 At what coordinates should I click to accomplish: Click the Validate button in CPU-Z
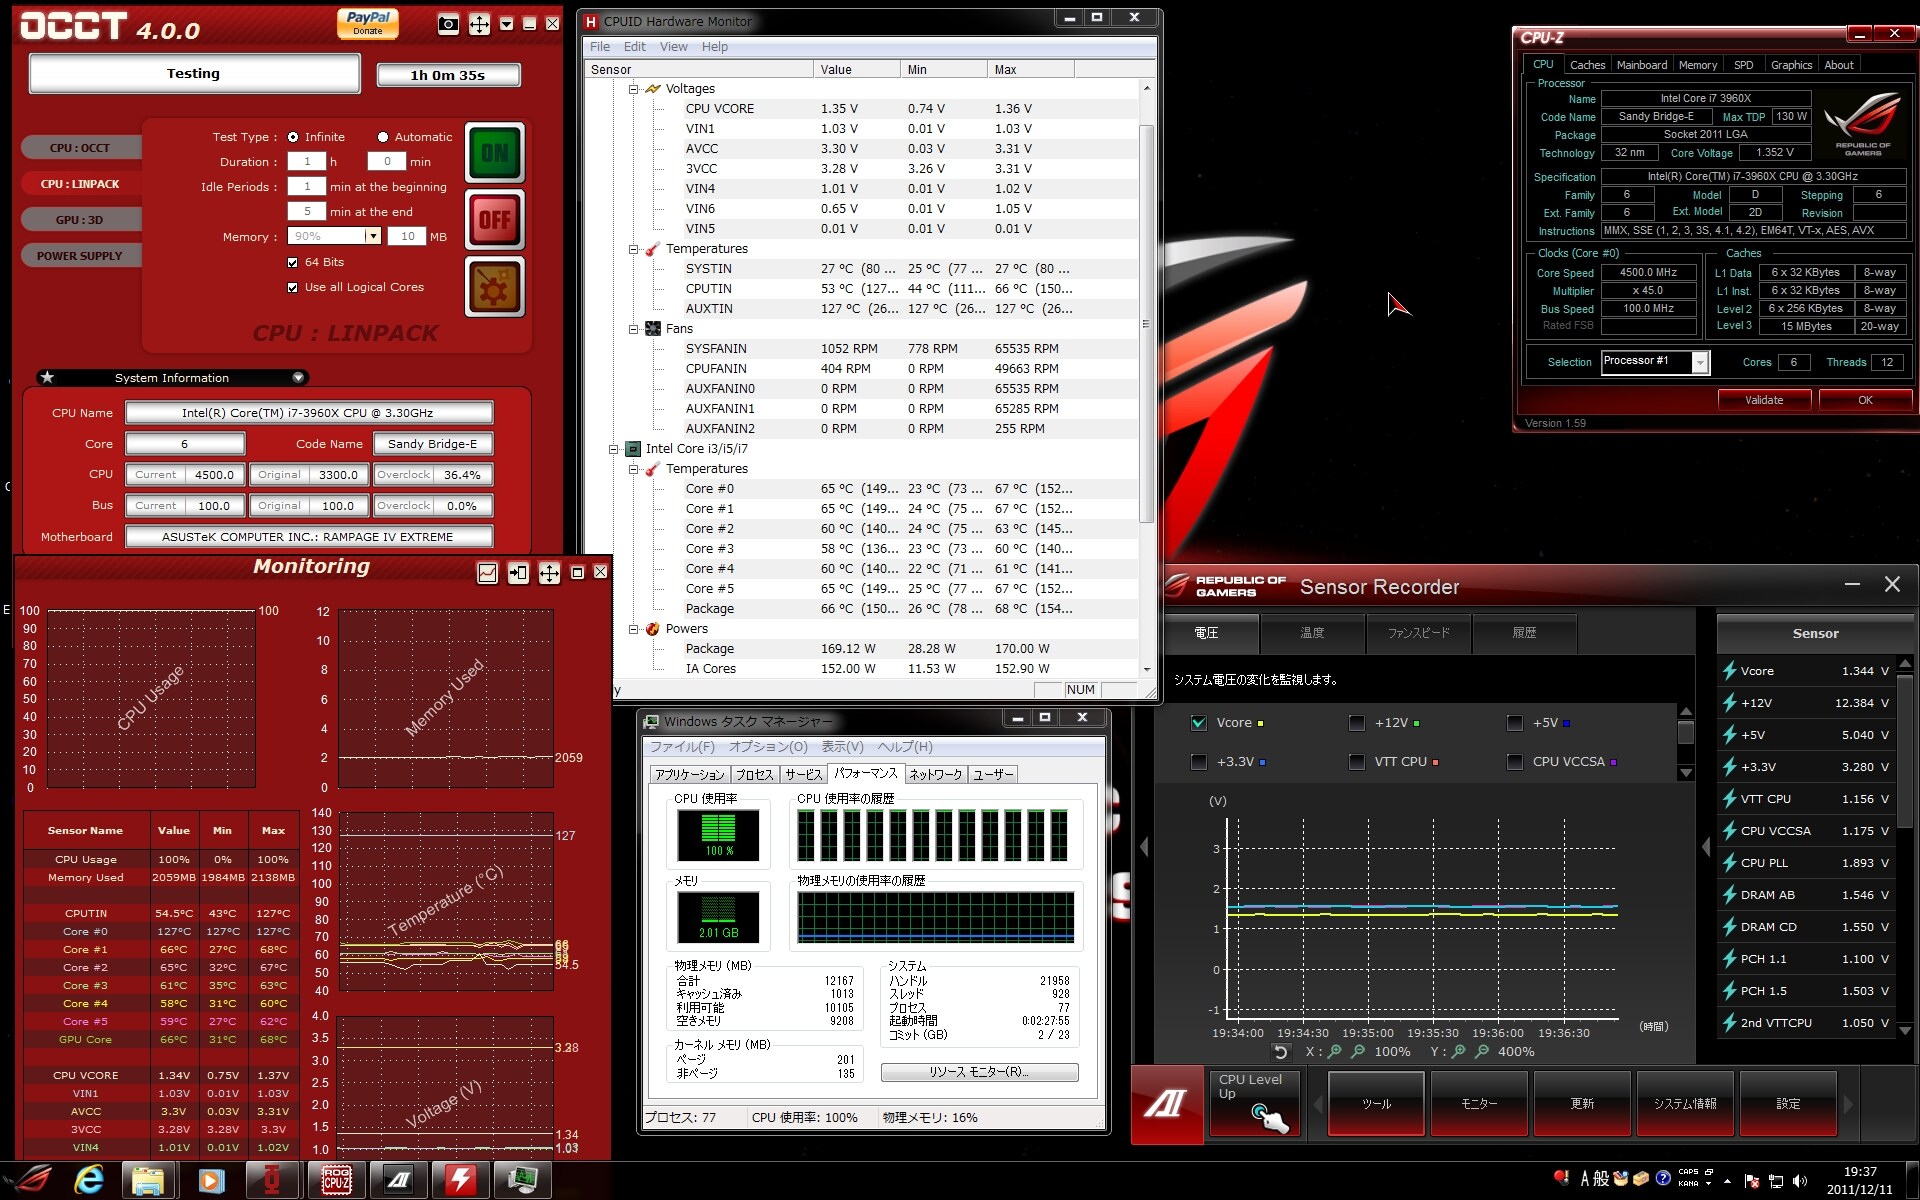pos(1763,400)
